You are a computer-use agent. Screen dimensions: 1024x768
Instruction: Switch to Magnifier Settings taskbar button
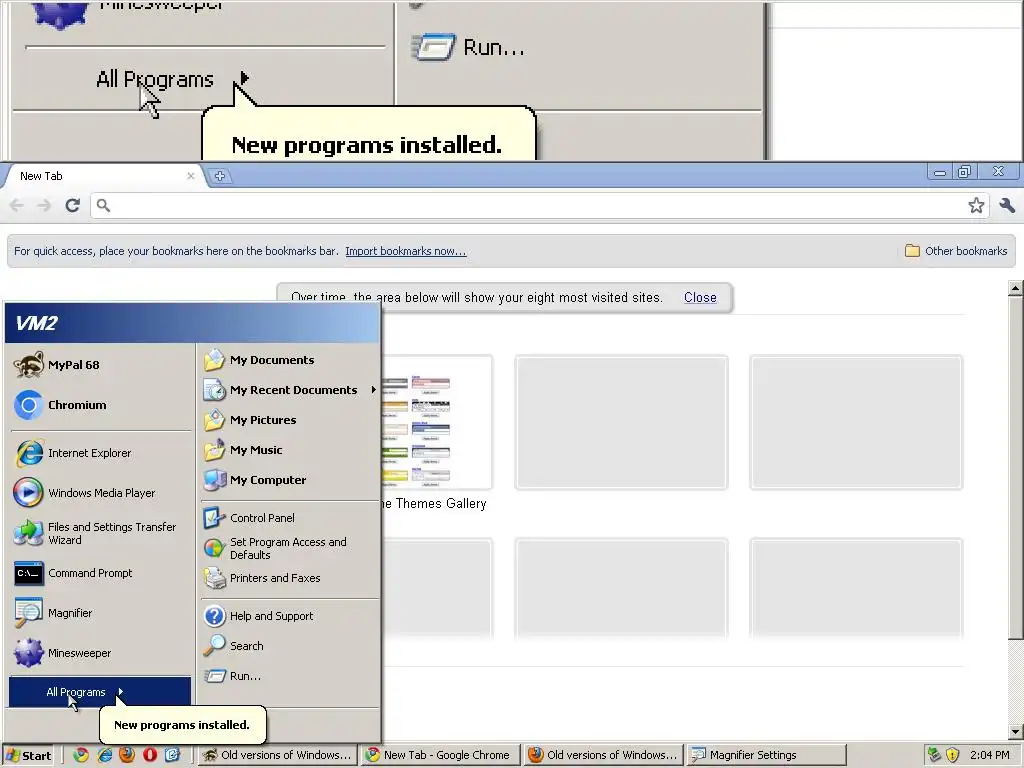[767, 755]
